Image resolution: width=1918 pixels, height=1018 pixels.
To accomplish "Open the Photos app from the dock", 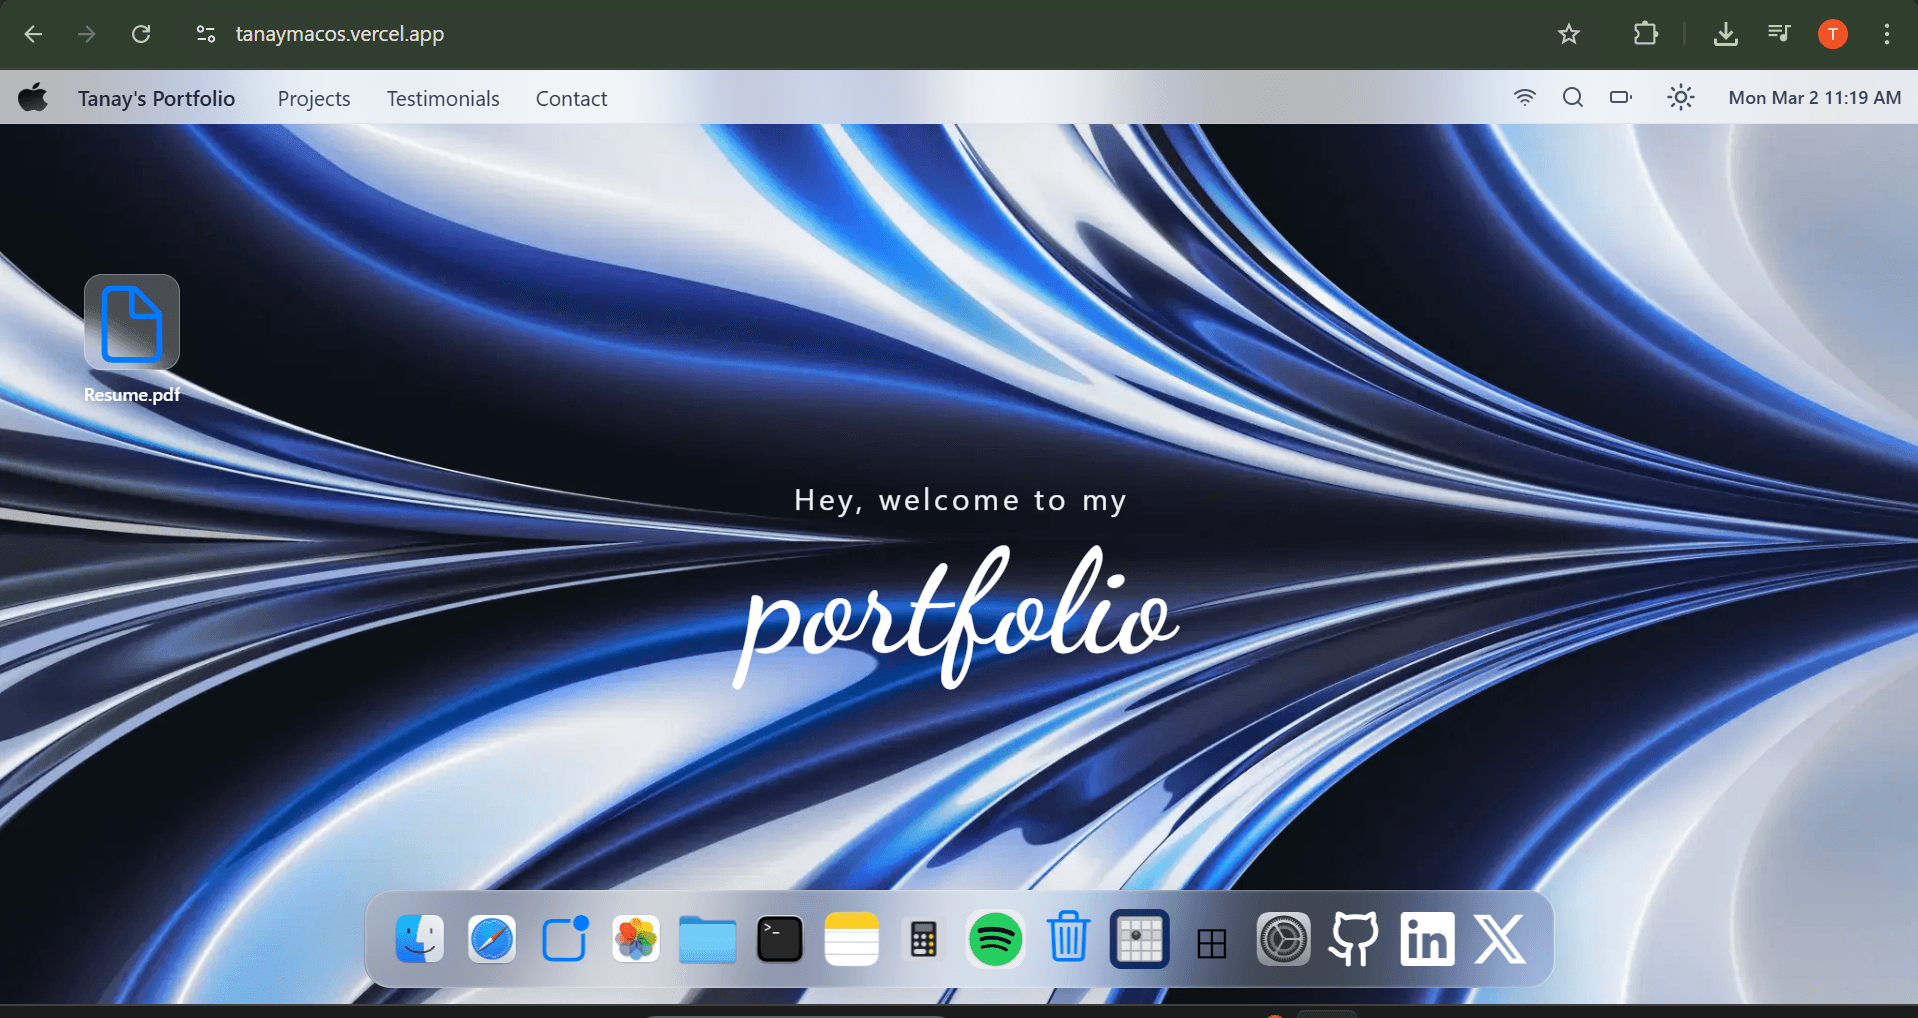I will point(635,938).
